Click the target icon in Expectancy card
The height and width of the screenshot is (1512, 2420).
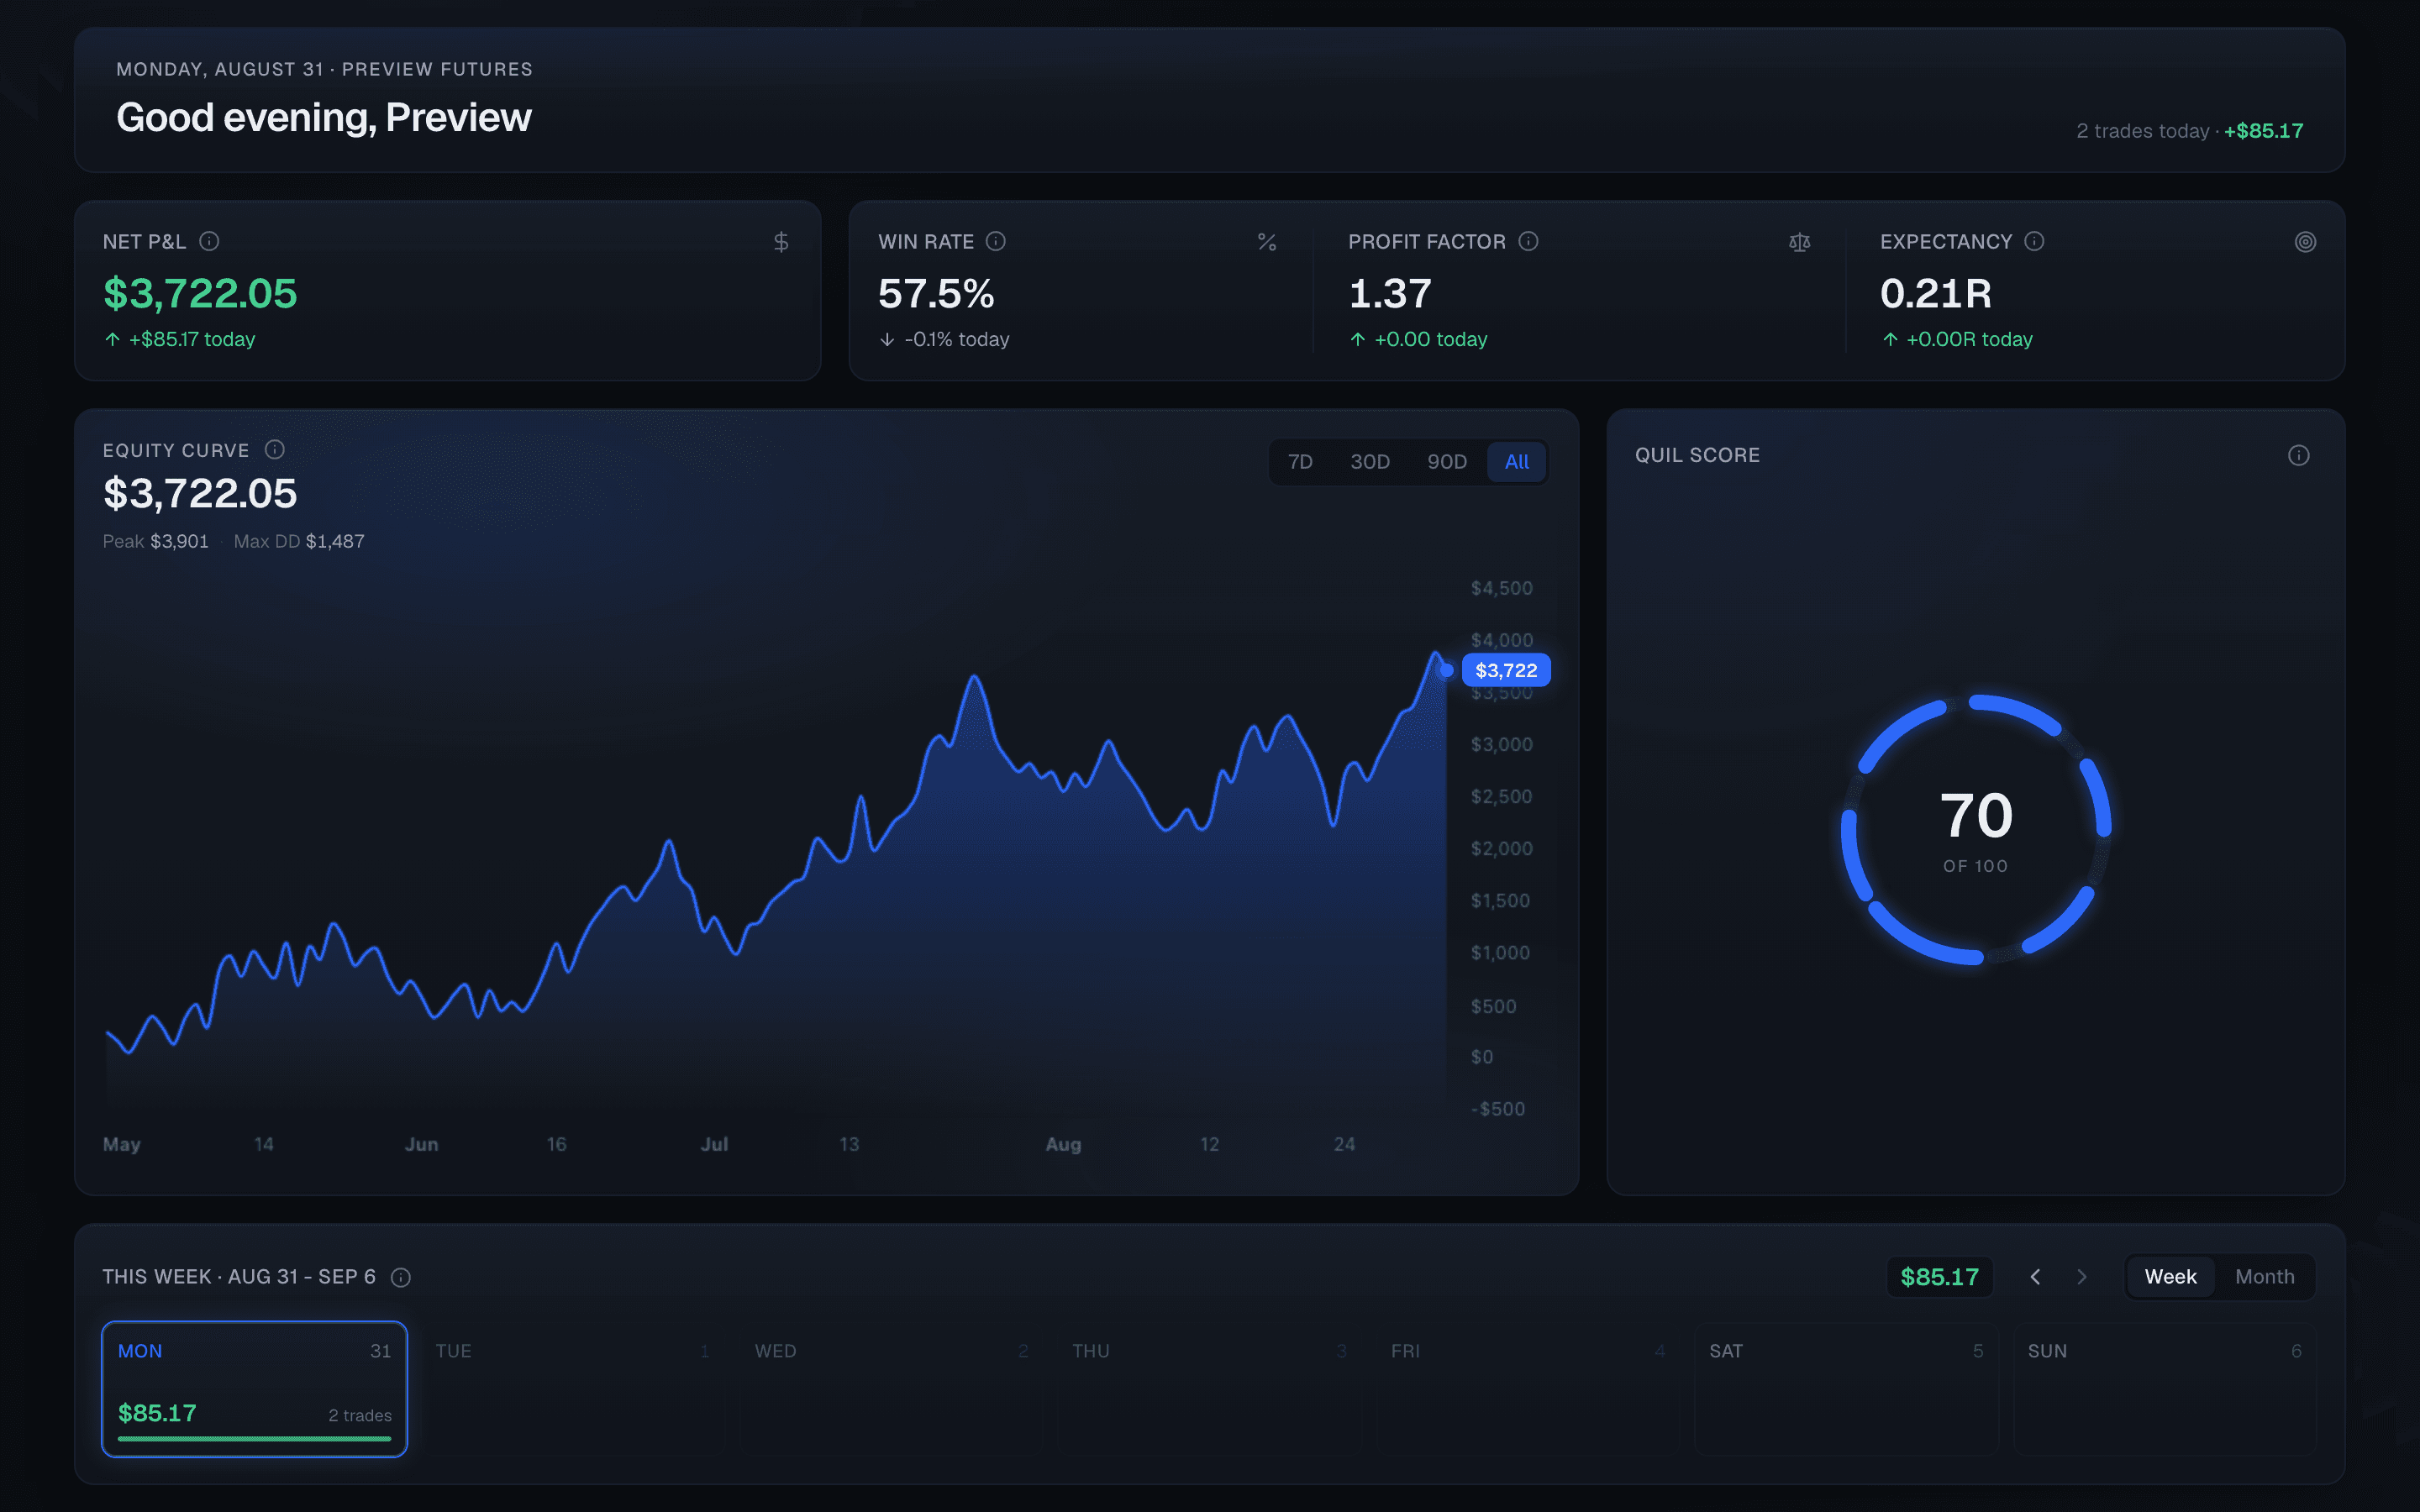2305,242
